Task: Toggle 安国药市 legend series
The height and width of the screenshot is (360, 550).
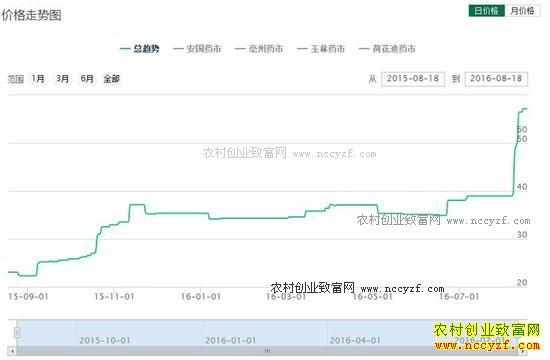Action: 197,49
